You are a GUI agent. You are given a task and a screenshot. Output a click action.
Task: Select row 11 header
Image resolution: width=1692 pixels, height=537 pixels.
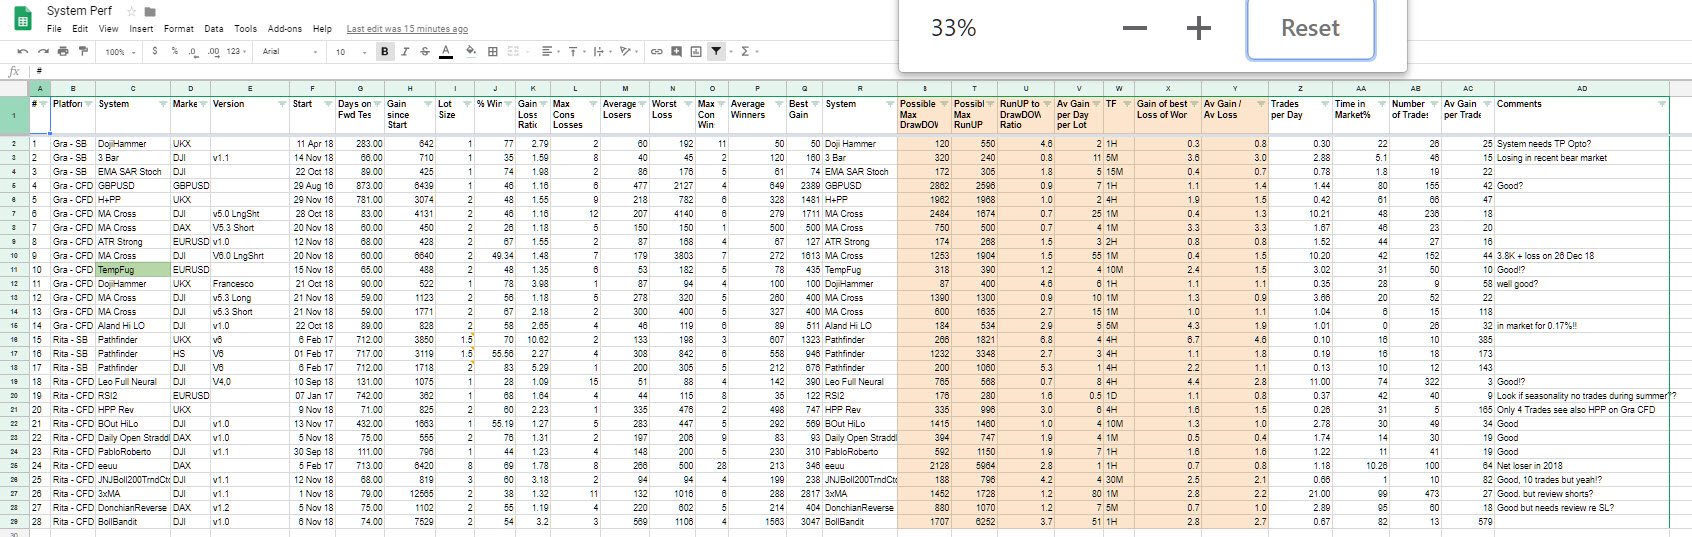[x=14, y=270]
